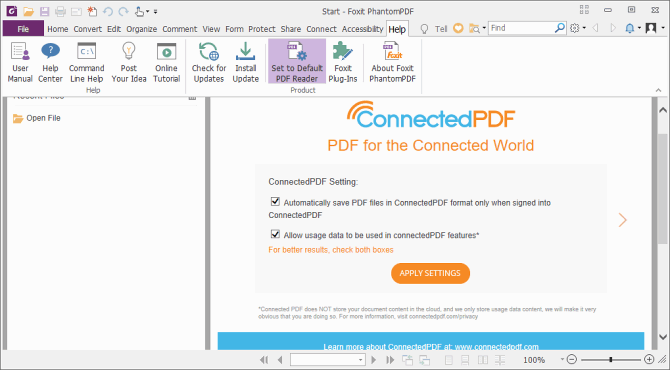Switch to the Protect tab
This screenshot has height=370, width=670.
click(x=262, y=29)
